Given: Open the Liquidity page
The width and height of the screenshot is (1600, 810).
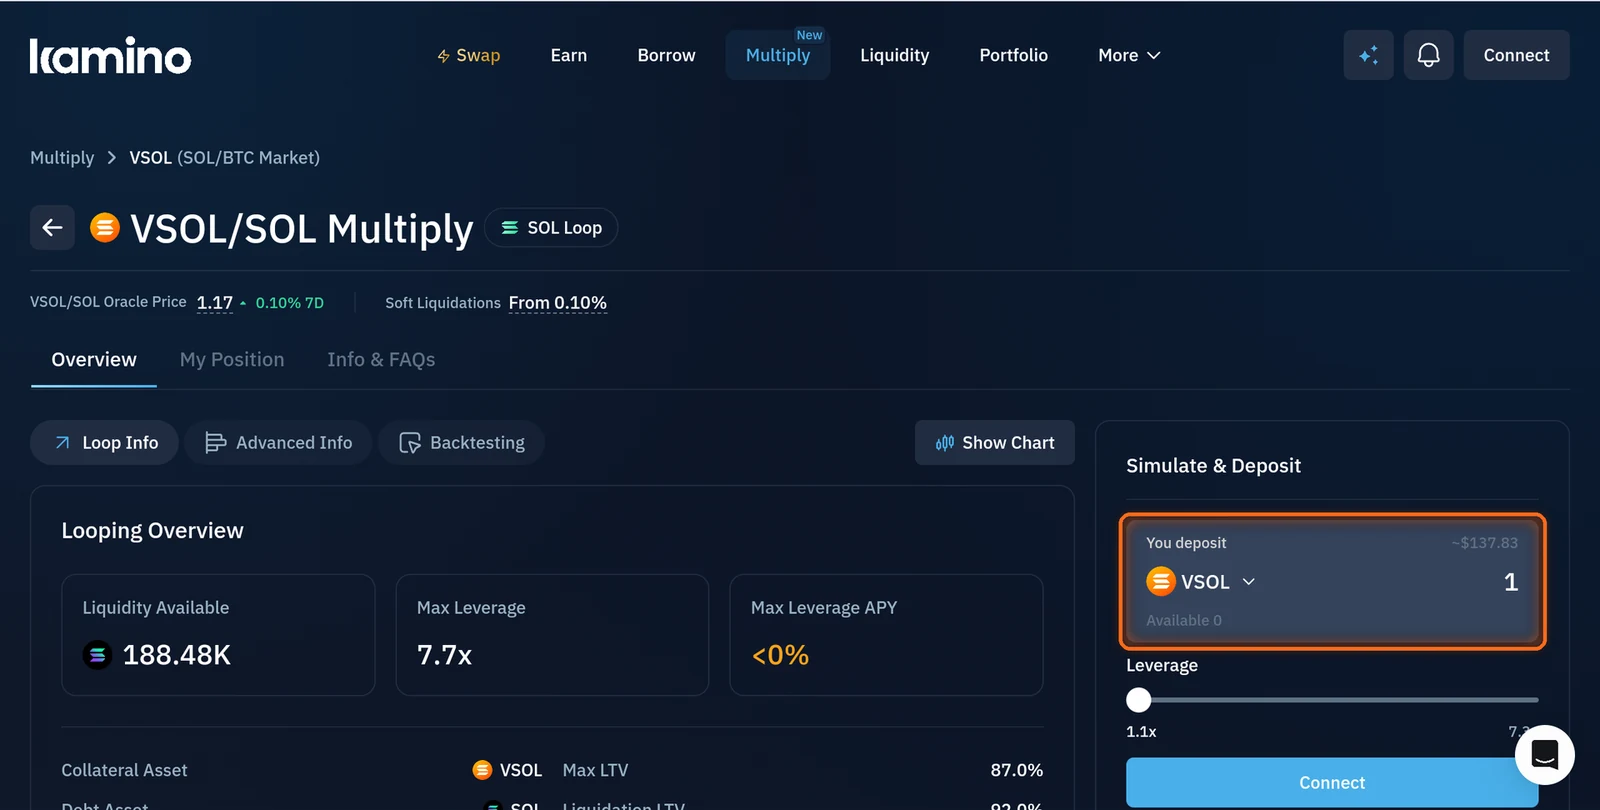Looking at the screenshot, I should pos(894,55).
